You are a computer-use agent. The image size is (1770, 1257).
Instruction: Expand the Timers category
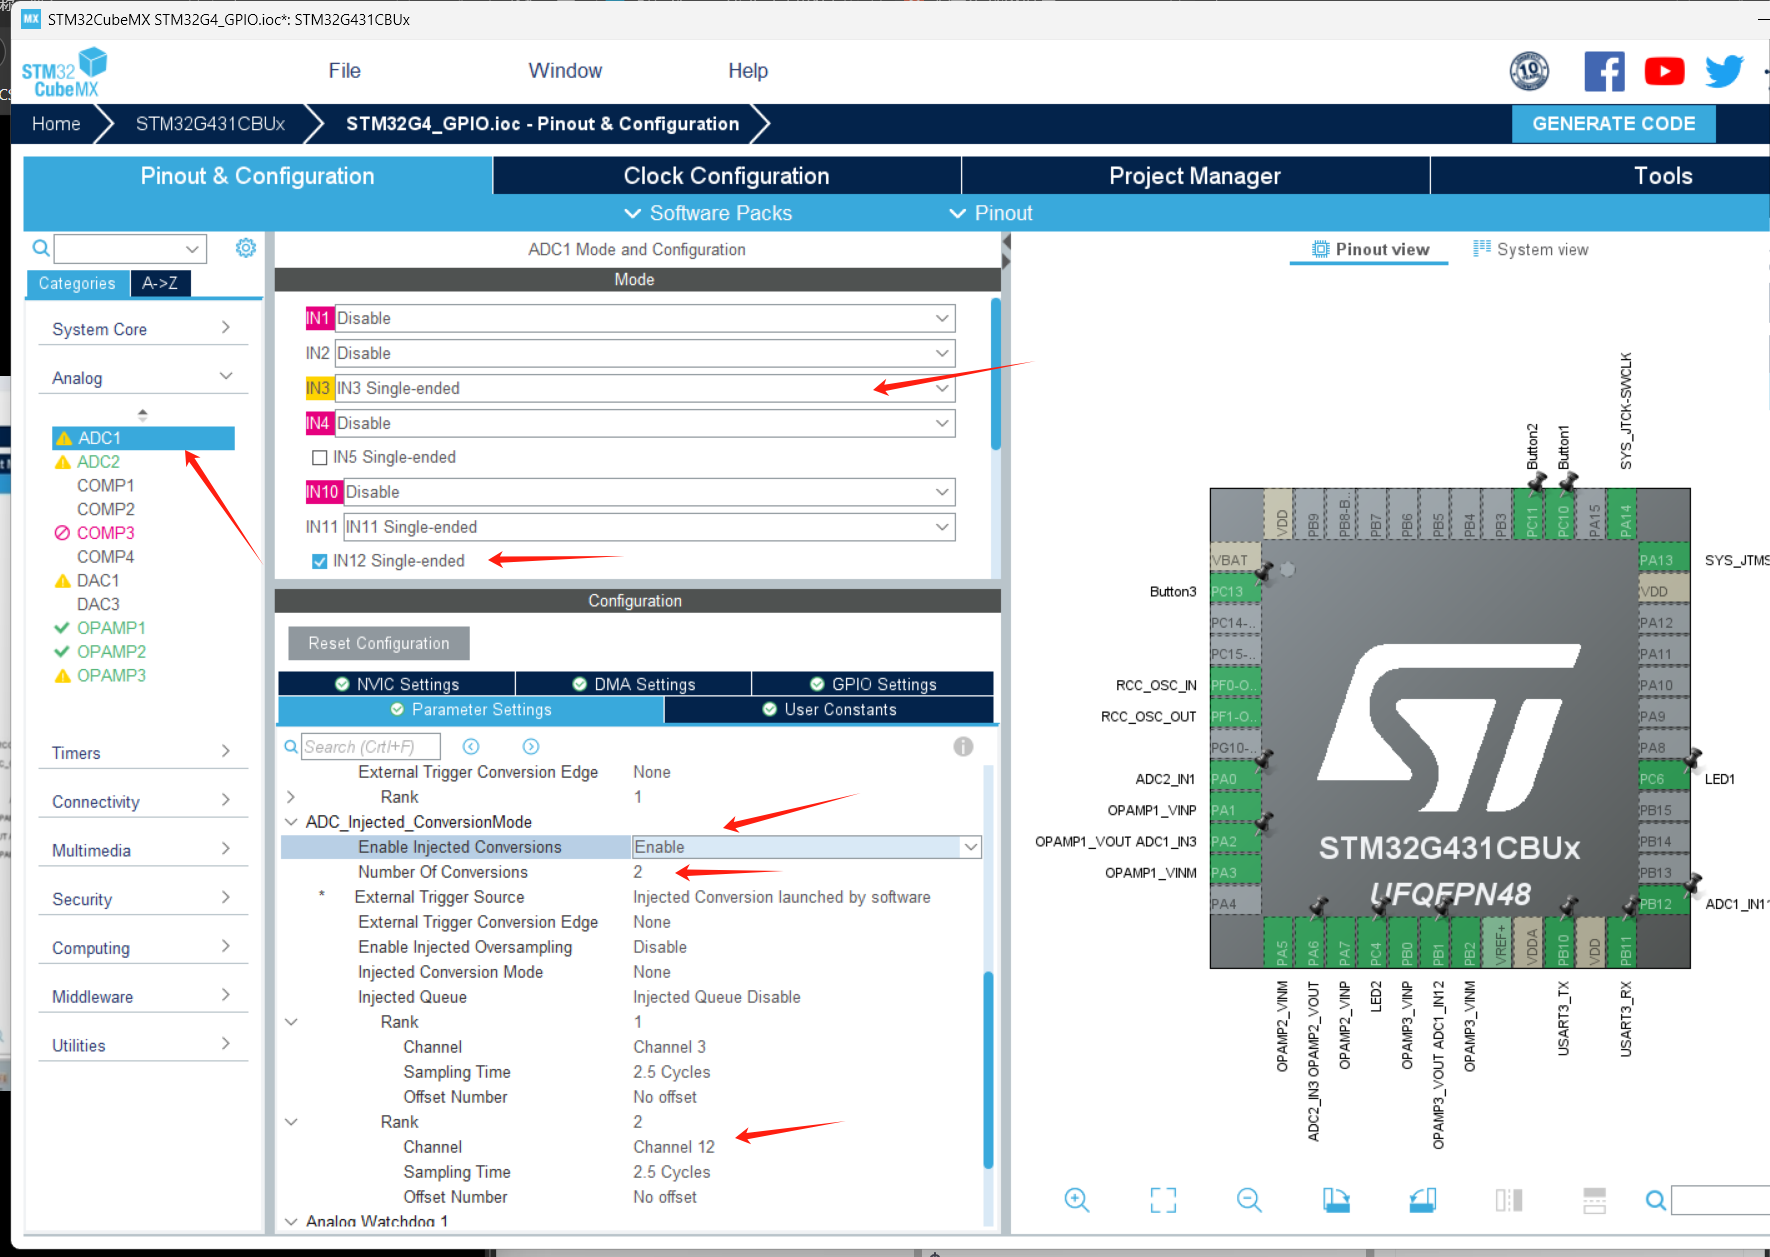point(142,752)
